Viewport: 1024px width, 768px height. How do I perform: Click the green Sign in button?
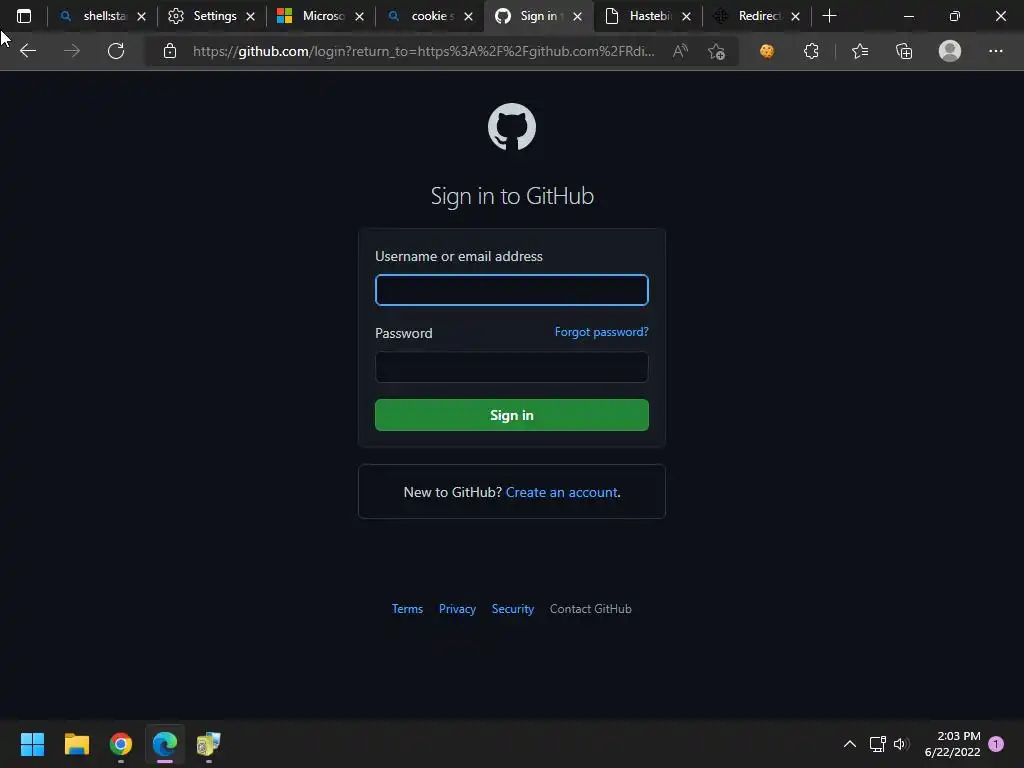[x=511, y=415]
